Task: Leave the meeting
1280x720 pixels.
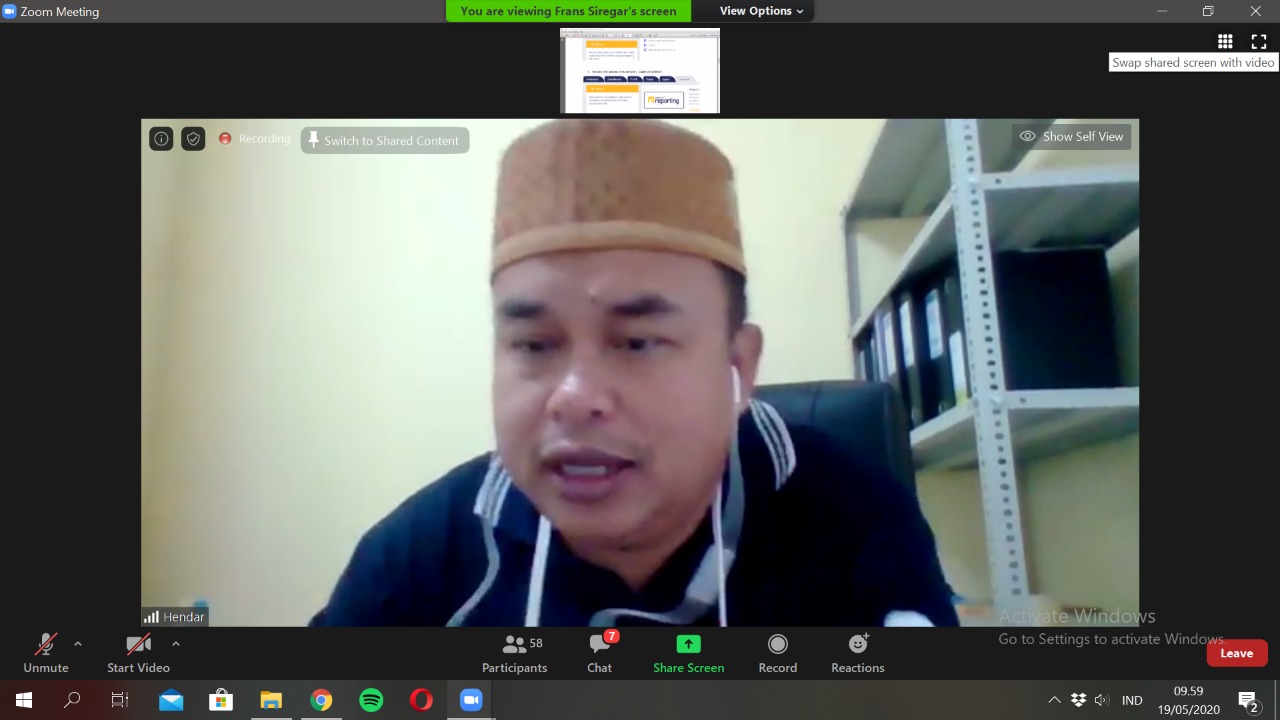Action: [x=1236, y=653]
